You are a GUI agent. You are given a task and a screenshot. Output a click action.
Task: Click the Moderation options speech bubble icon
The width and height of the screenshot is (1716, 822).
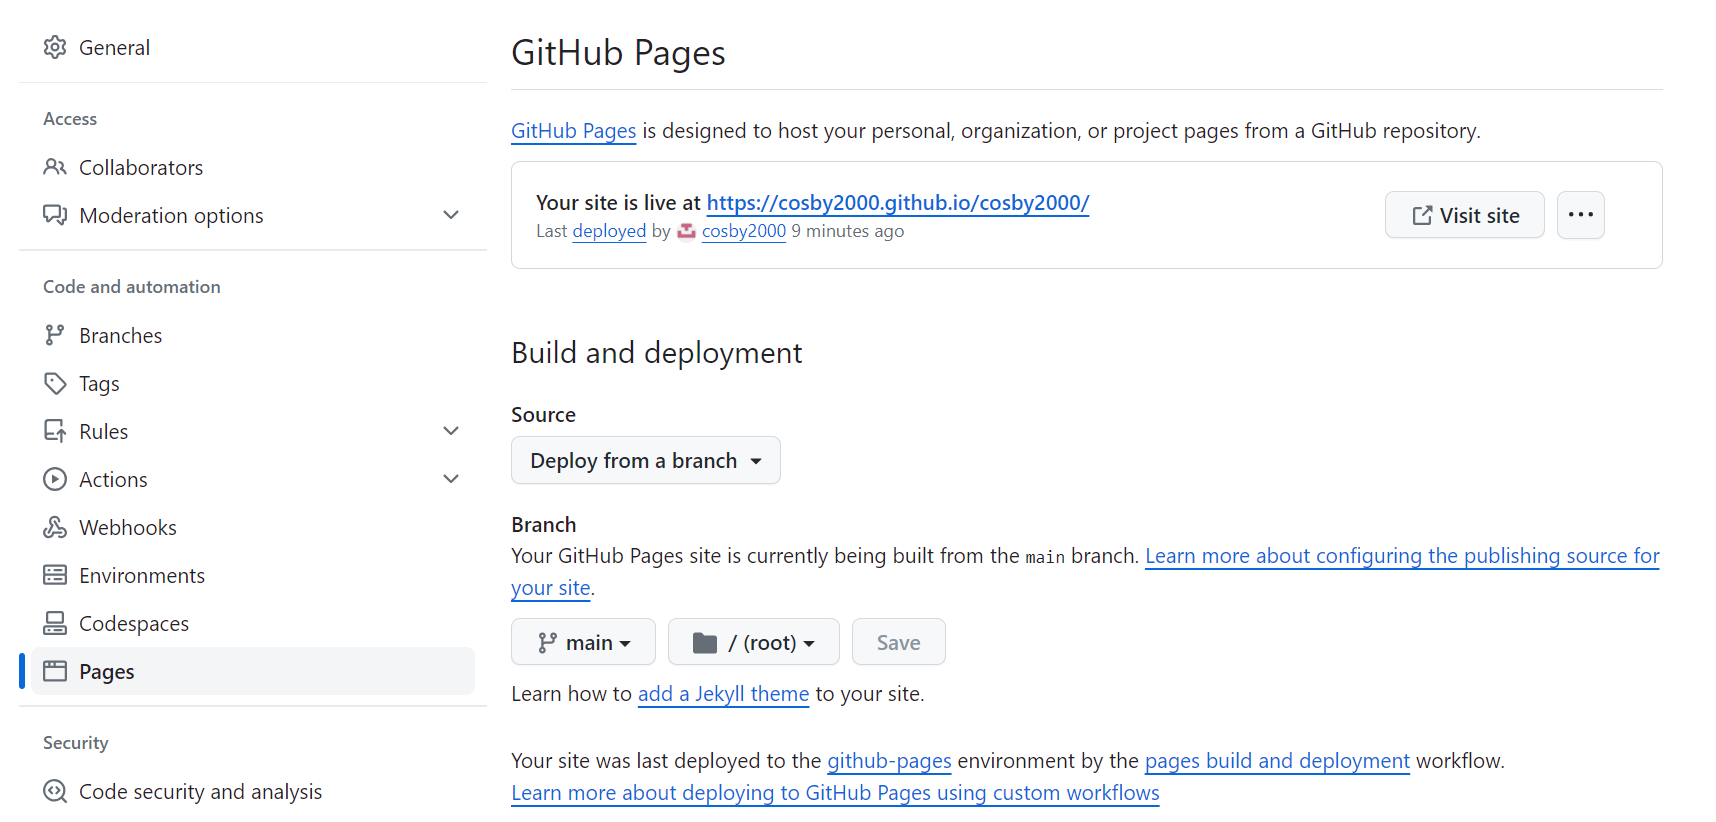click(x=55, y=215)
